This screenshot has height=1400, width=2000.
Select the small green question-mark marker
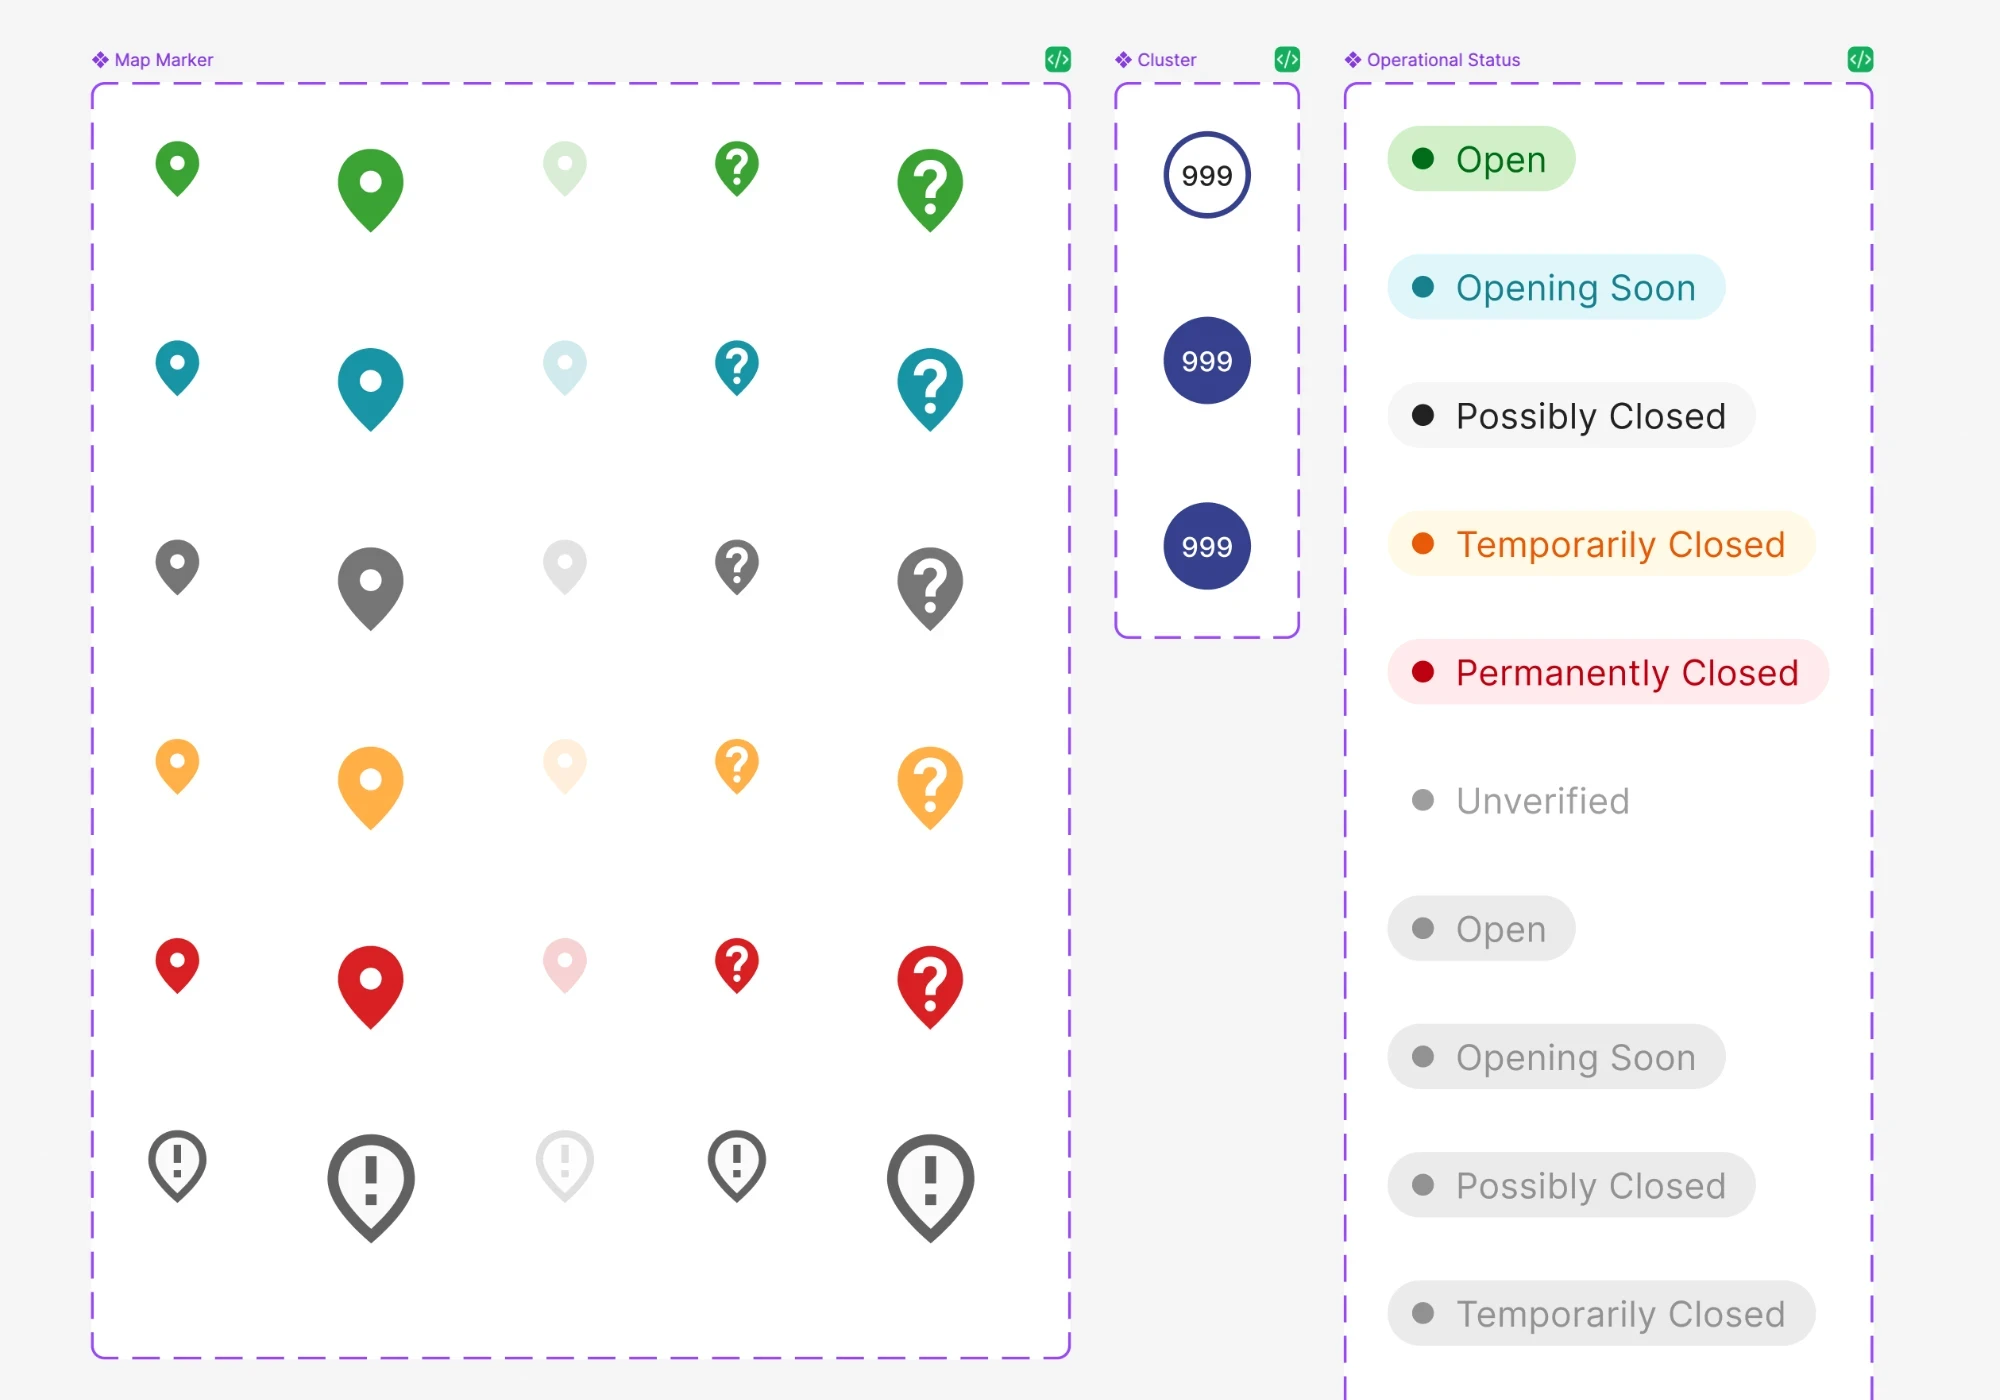737,168
